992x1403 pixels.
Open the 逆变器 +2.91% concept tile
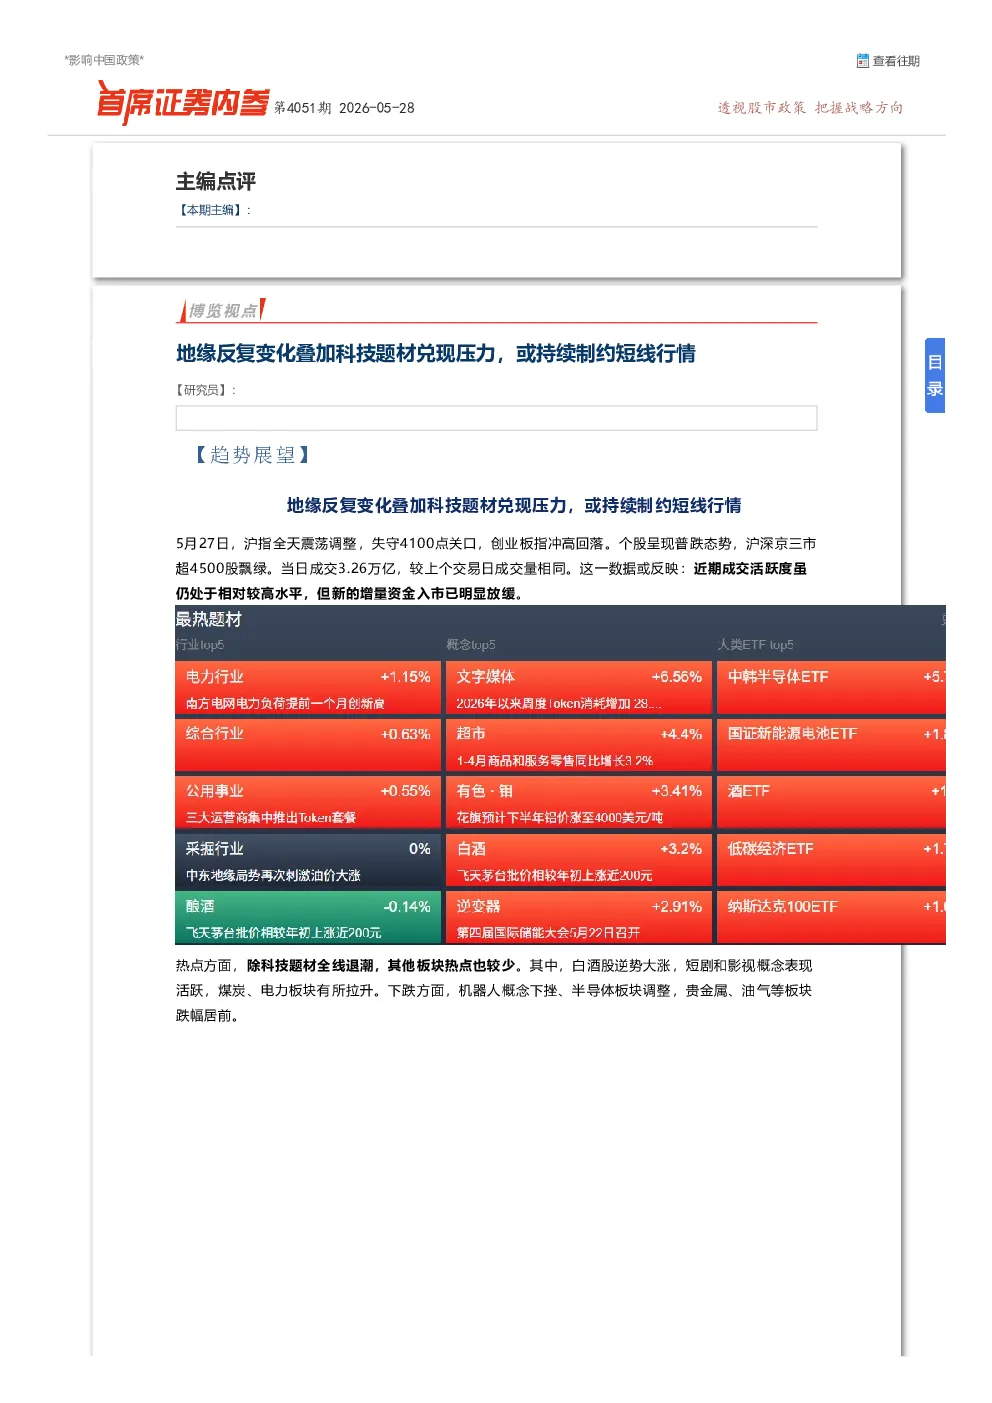point(579,918)
